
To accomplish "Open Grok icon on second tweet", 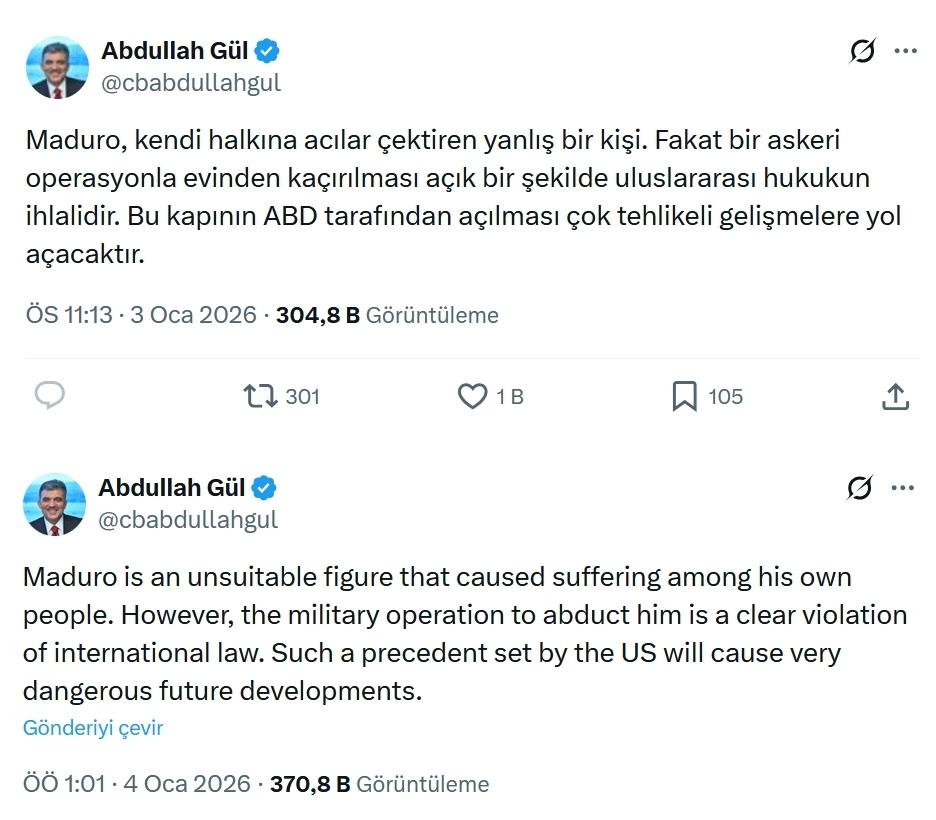I will coord(858,488).
